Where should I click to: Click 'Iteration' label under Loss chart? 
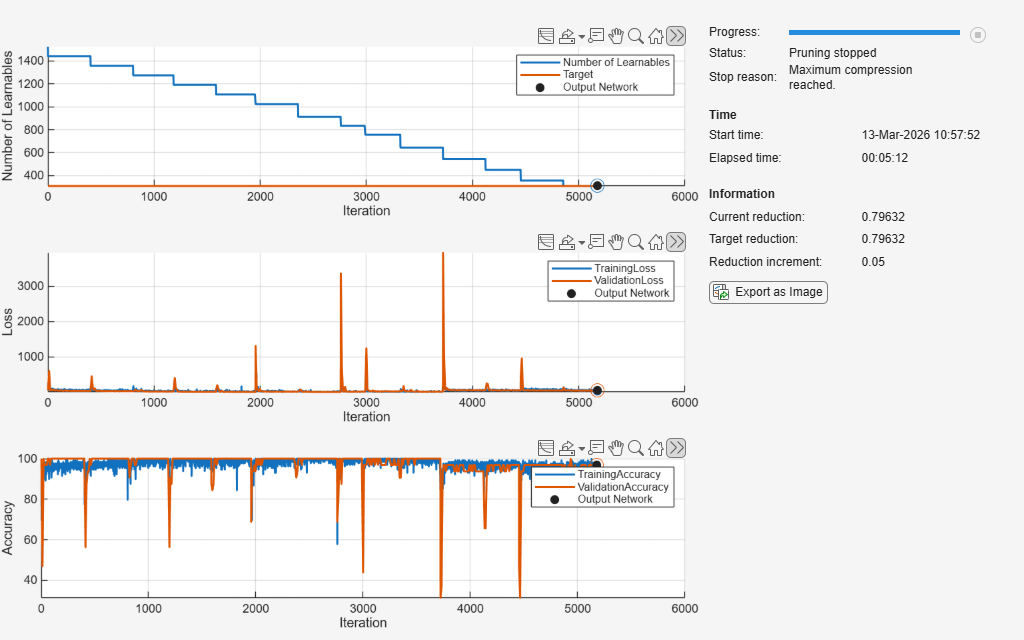tap(366, 417)
